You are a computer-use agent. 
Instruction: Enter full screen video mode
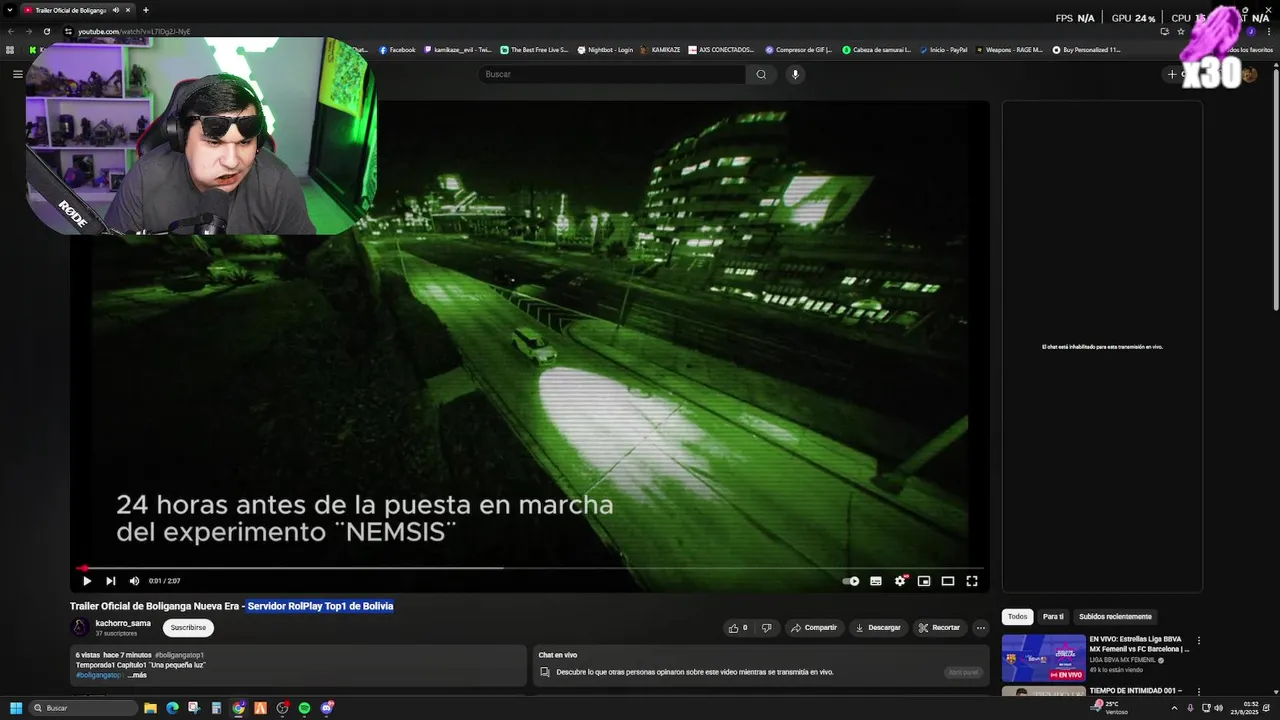tap(972, 581)
